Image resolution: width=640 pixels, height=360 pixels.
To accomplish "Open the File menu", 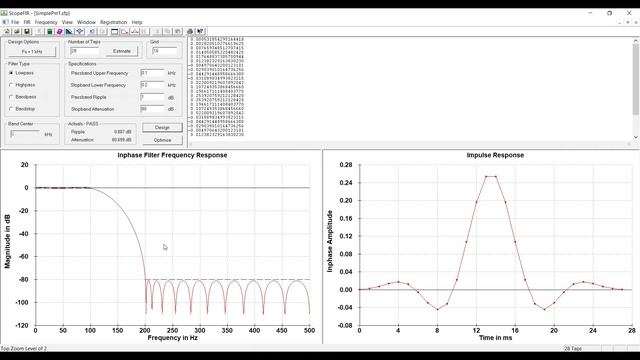I will [x=15, y=22].
